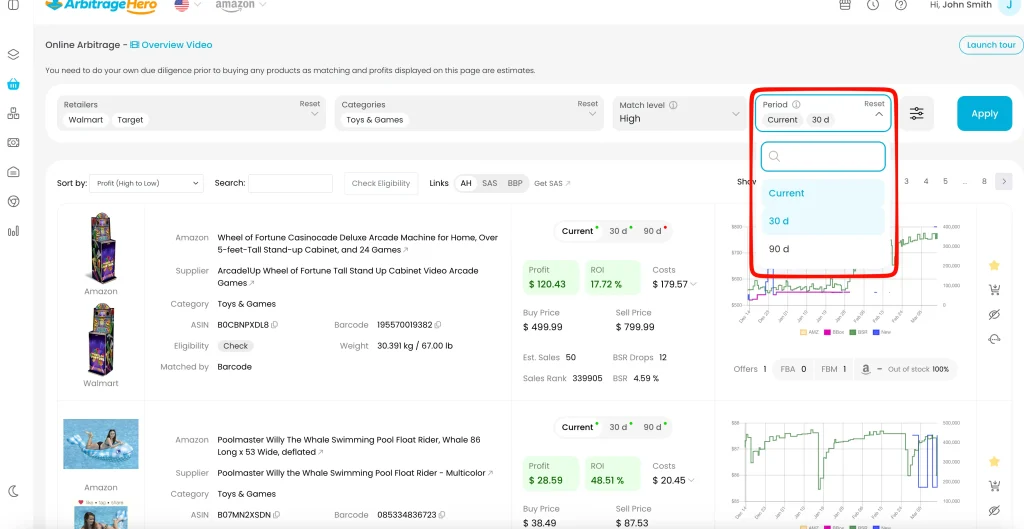Open John Smith's user avatar
The width and height of the screenshot is (1024, 529).
pyautogui.click(x=1009, y=5)
